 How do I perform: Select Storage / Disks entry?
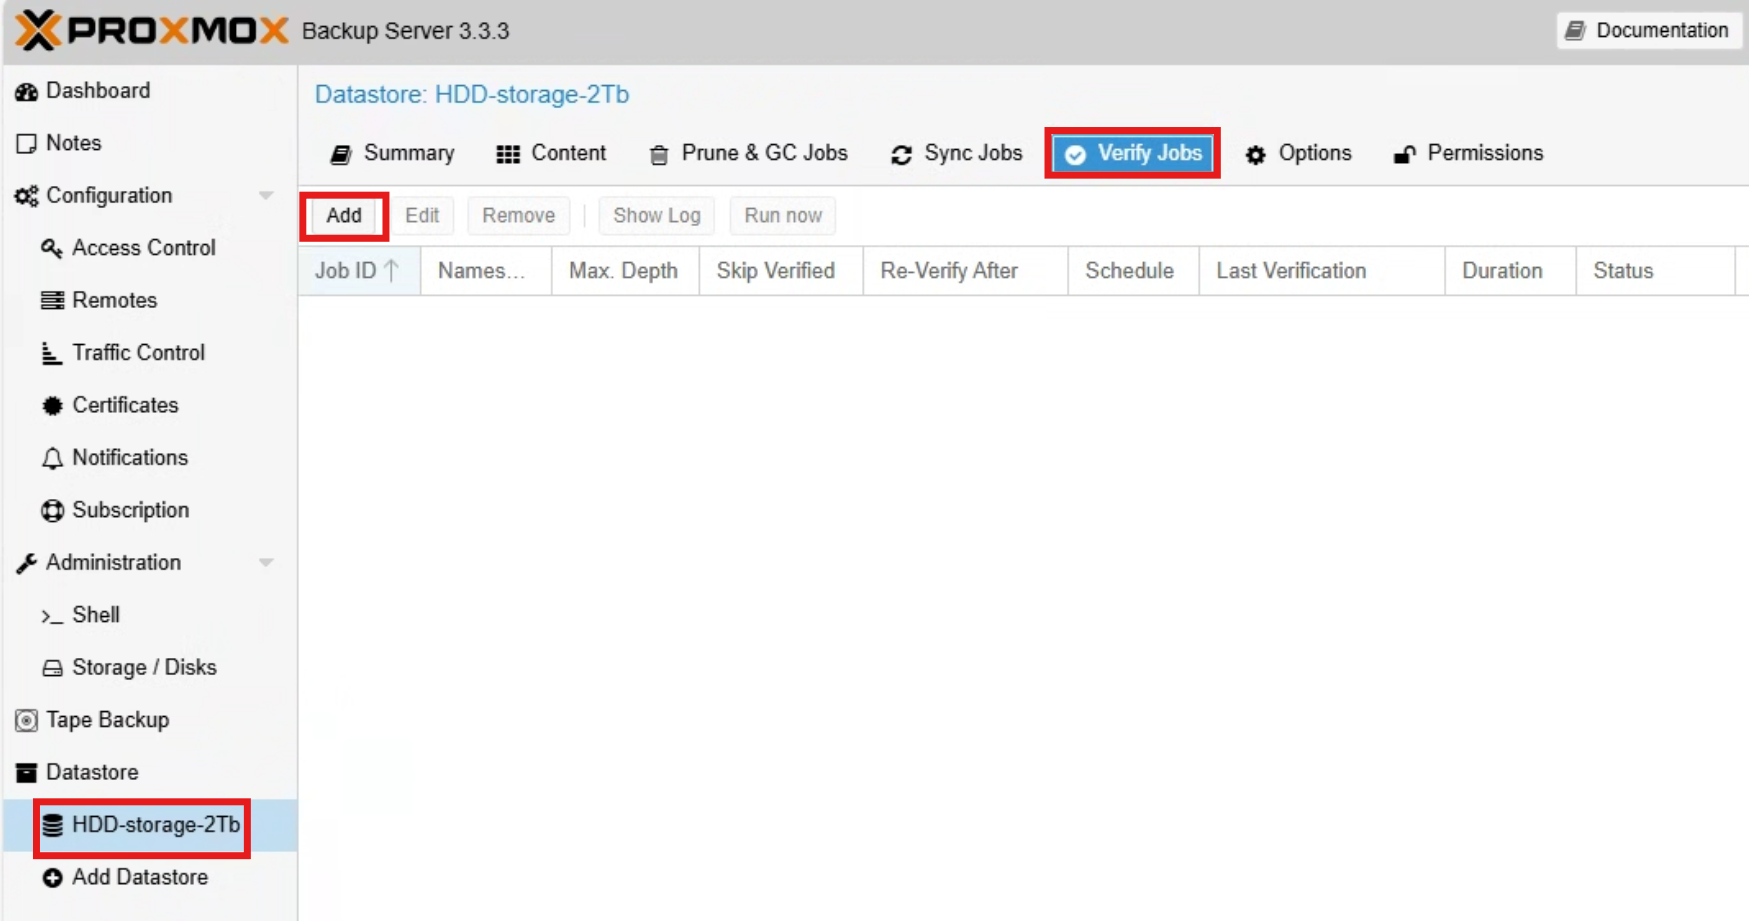pos(150,668)
